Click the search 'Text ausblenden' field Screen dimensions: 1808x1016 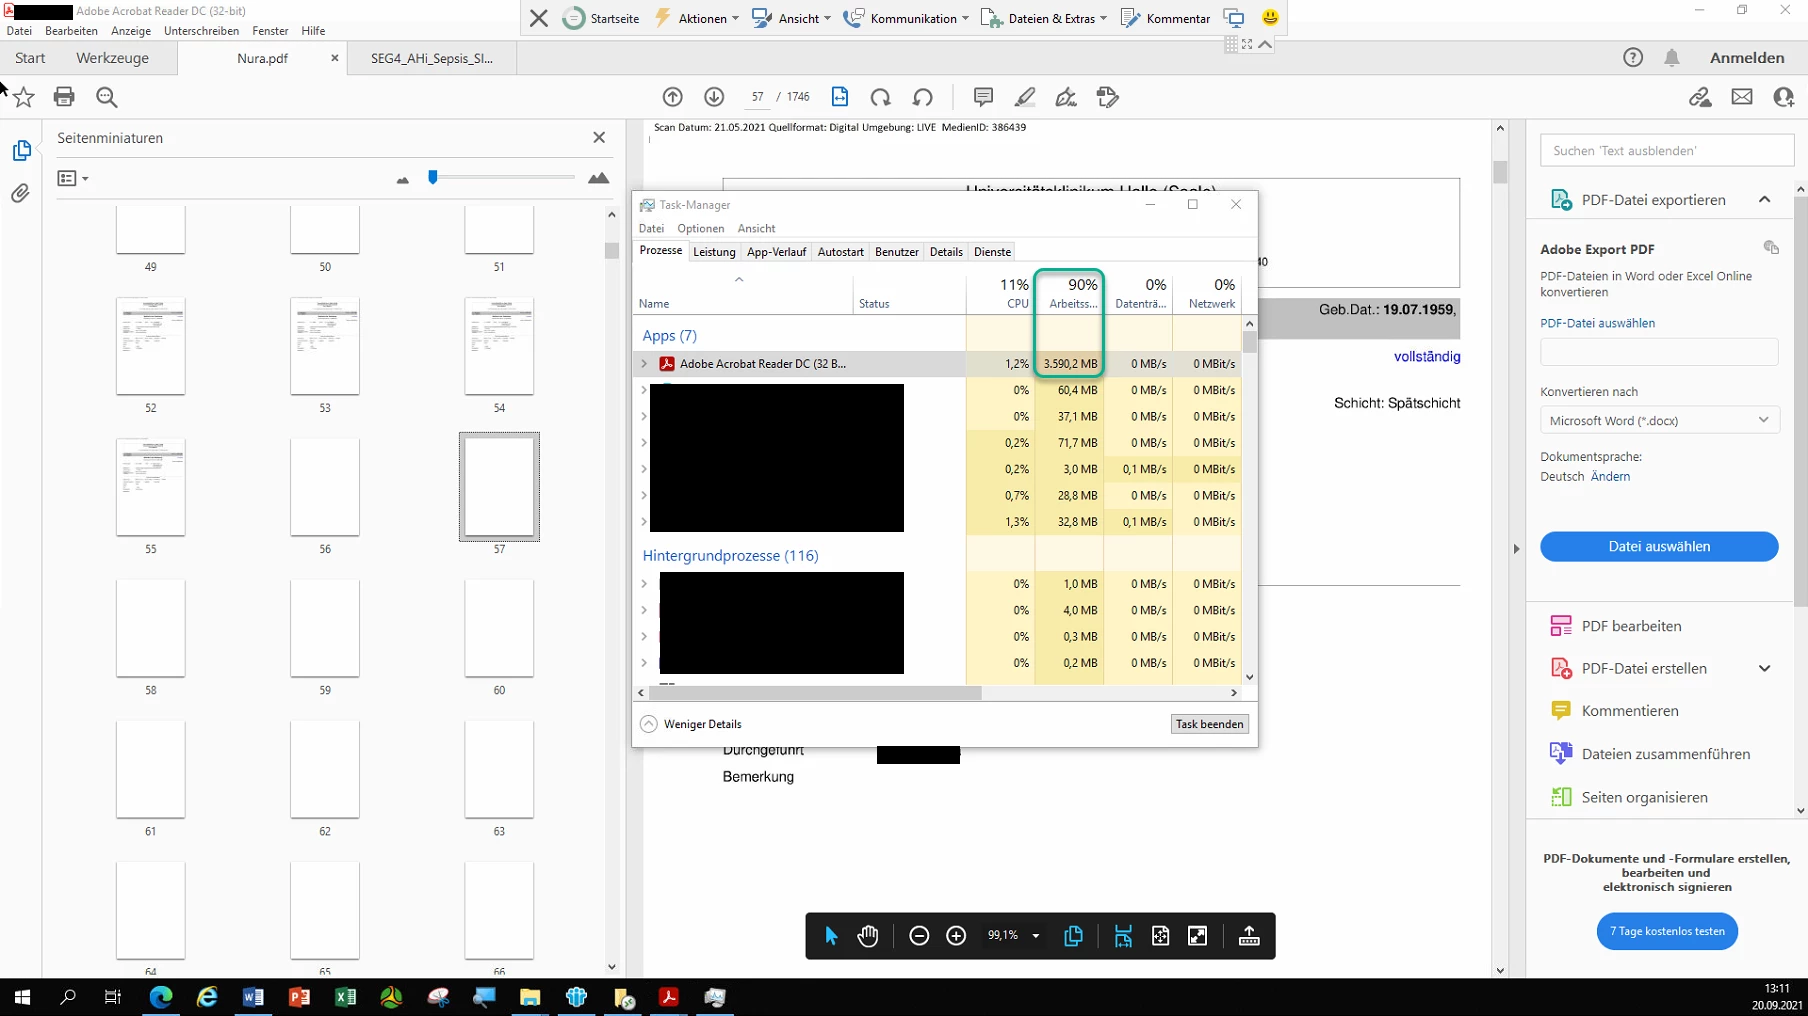(1666, 151)
